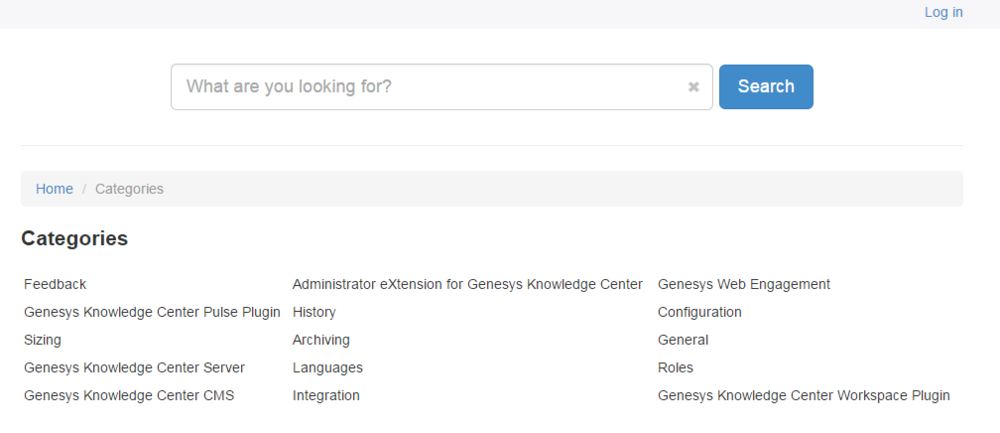The height and width of the screenshot is (433, 1000).
Task: Select the Configuration category
Action: 700,312
